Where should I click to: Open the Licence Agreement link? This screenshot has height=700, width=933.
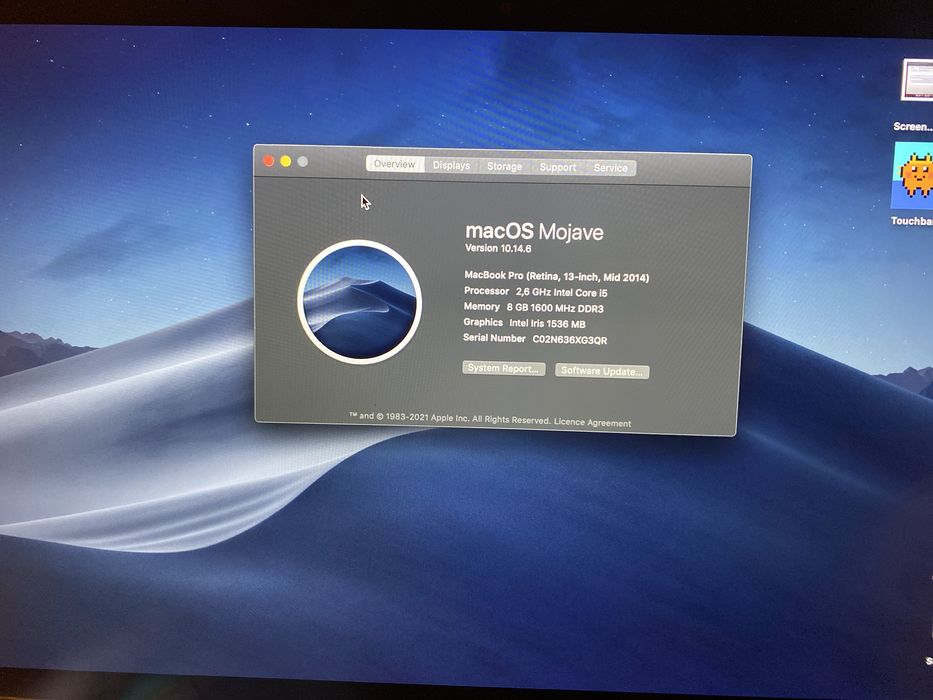(x=593, y=422)
